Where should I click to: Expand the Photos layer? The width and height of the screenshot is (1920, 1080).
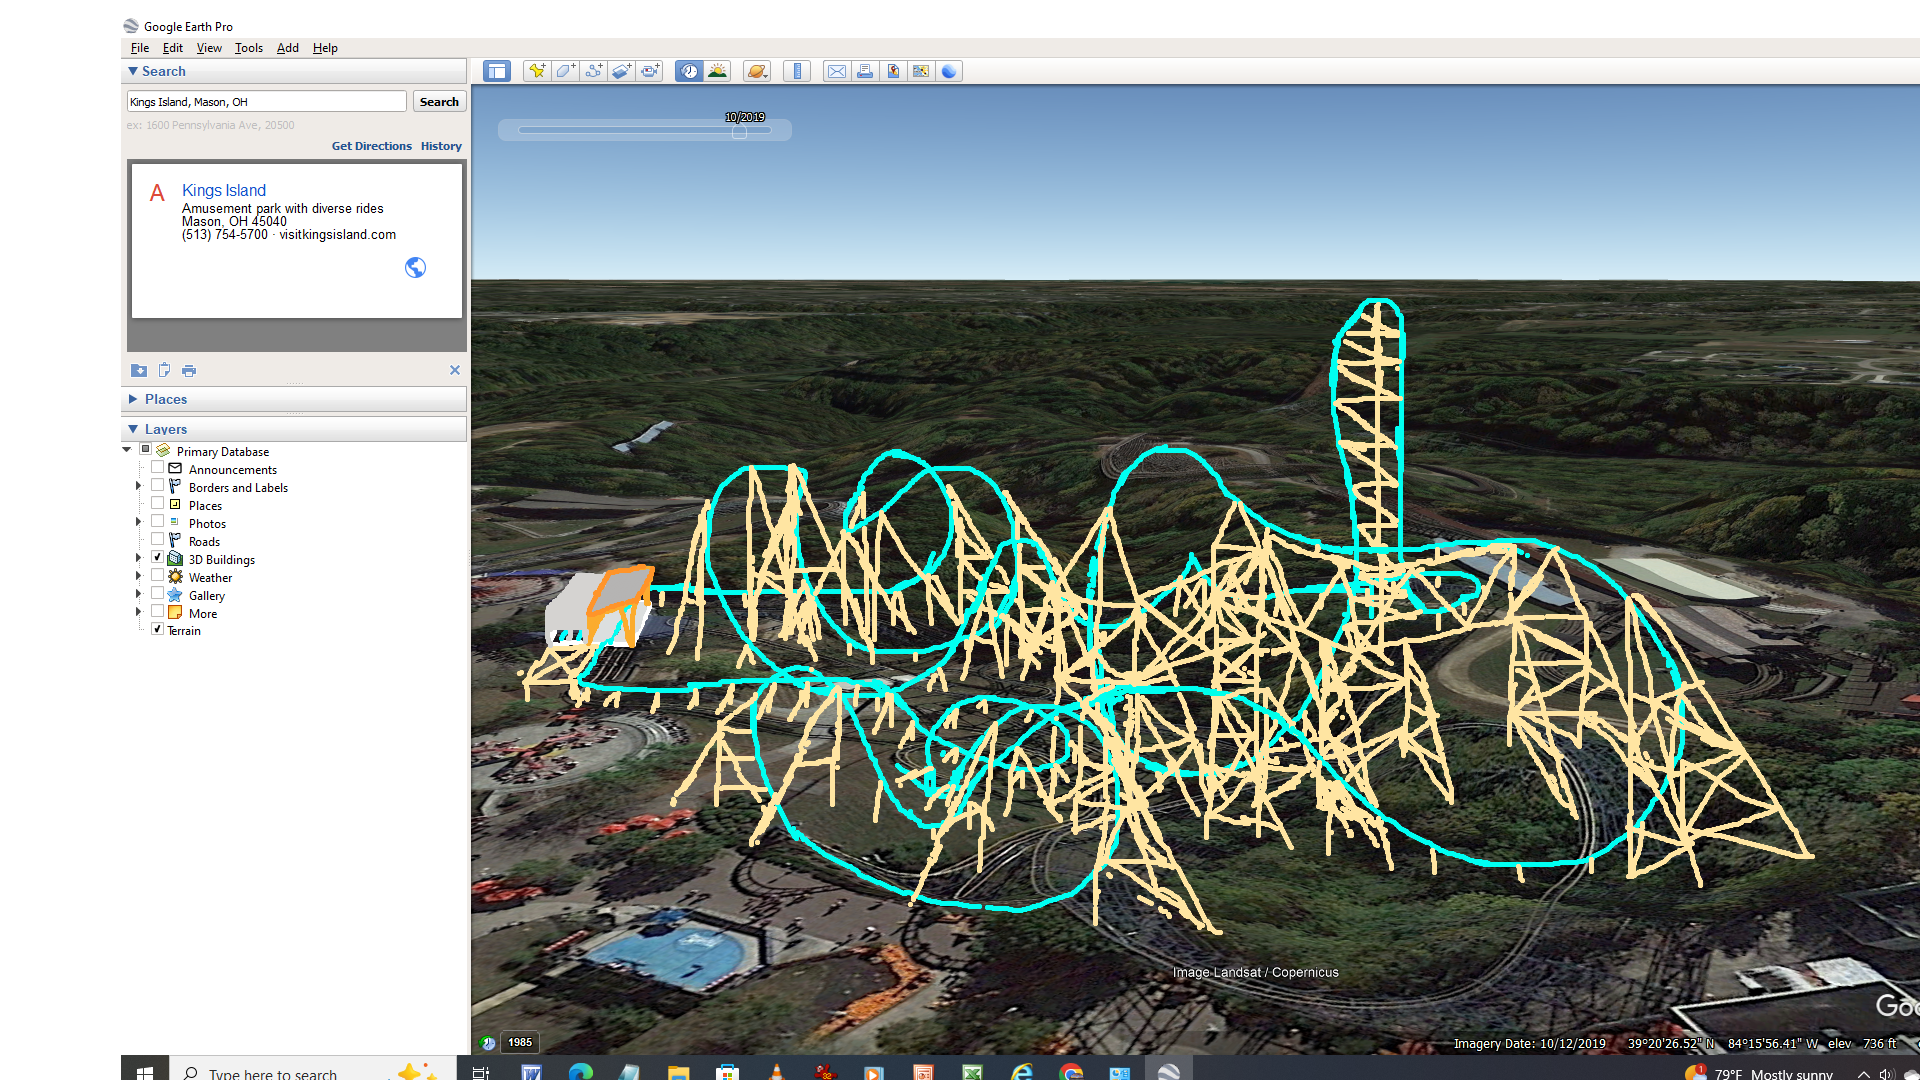click(138, 522)
